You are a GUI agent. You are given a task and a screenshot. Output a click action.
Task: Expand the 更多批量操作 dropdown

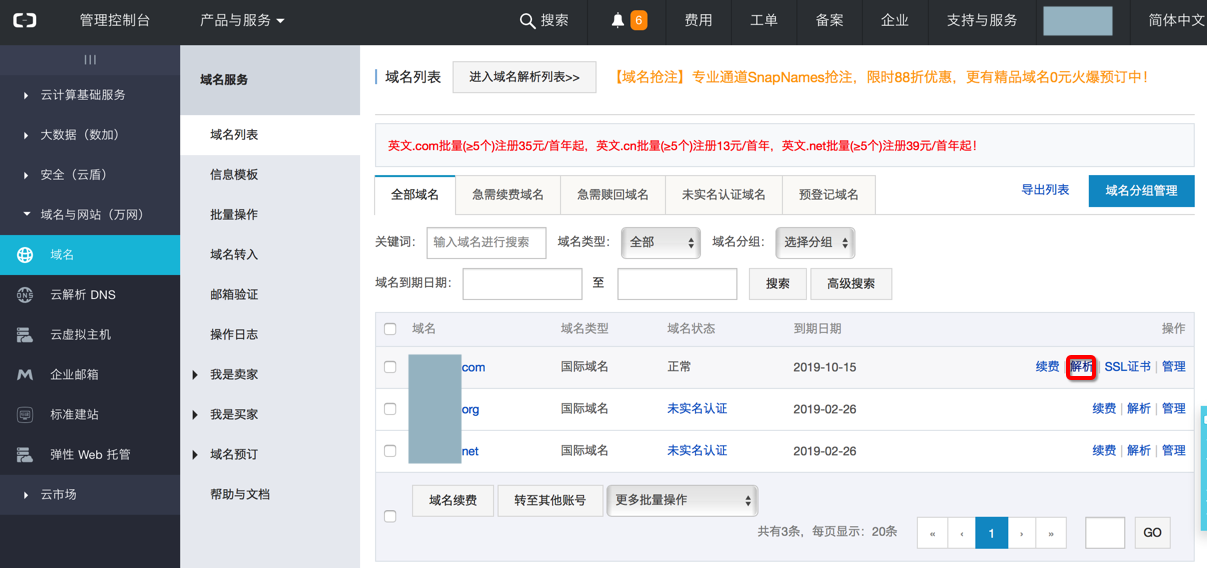pos(682,500)
